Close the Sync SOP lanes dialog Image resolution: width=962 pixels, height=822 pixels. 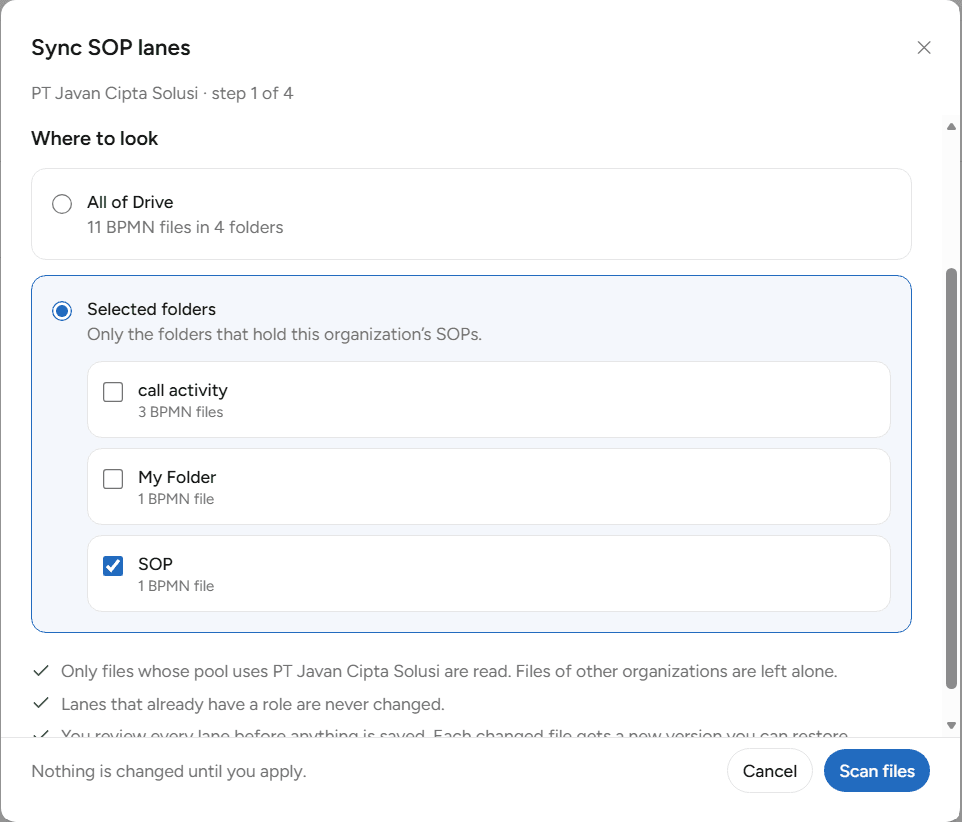tap(923, 48)
